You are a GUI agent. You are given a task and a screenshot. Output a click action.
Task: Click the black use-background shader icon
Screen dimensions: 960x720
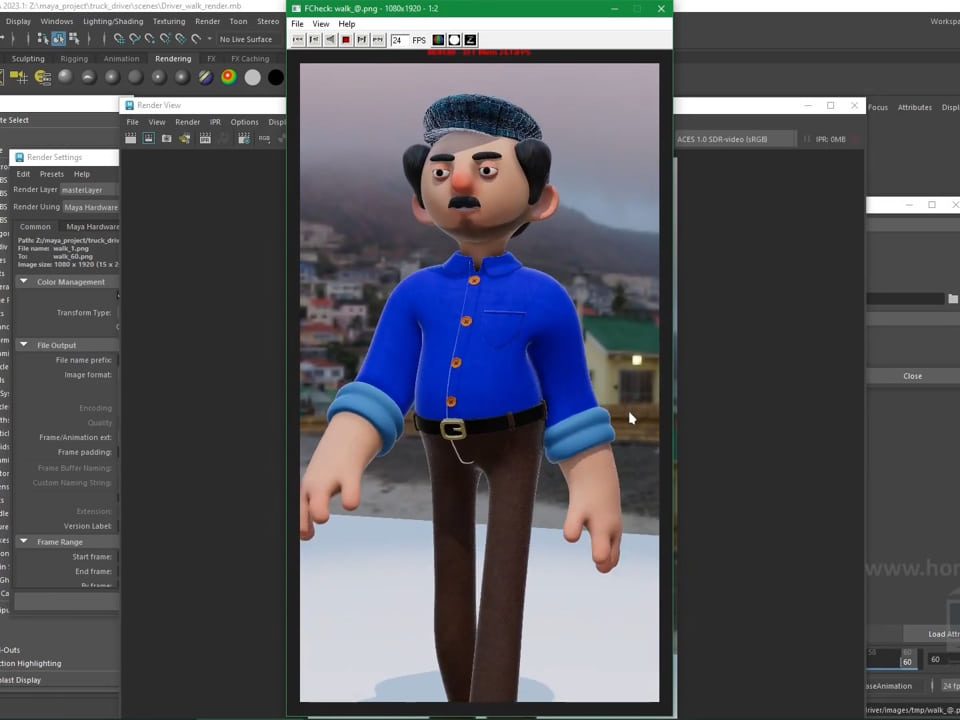[x=276, y=77]
